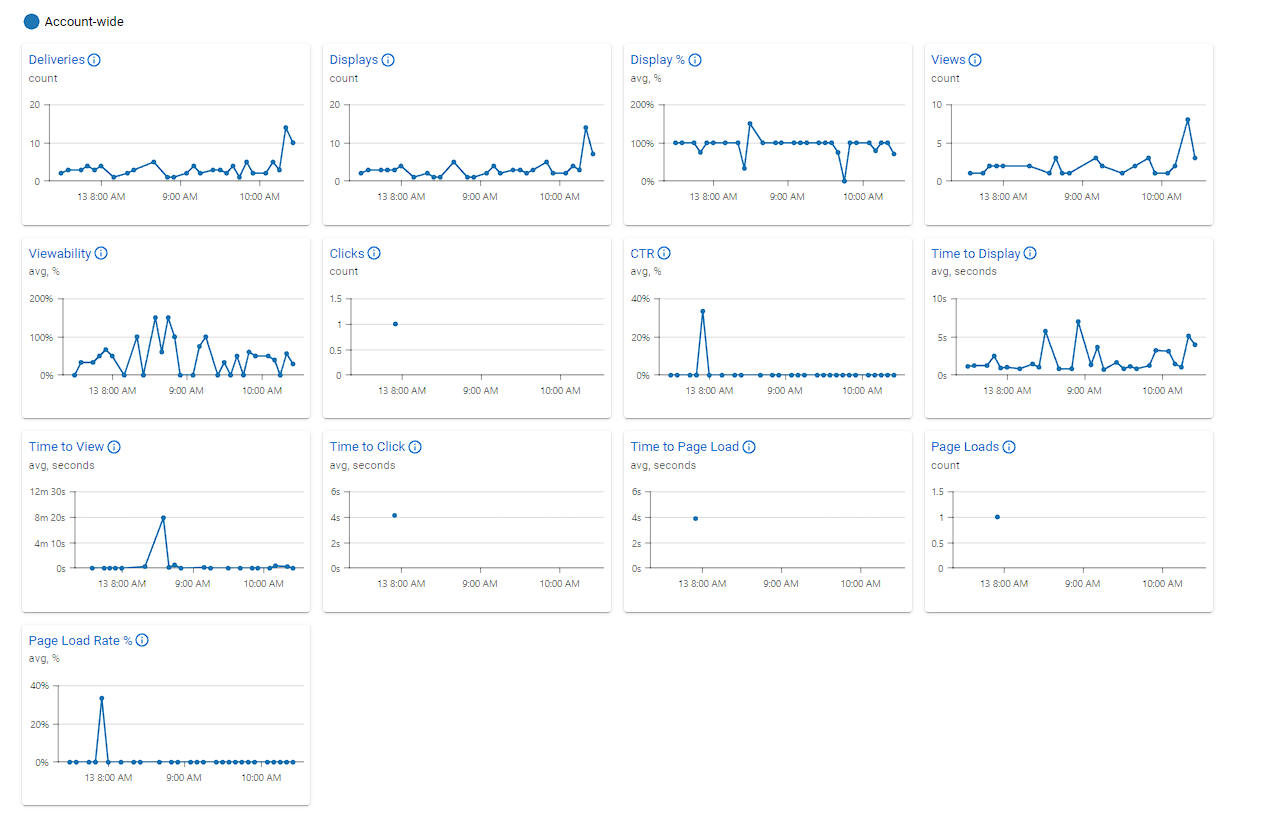Screen dimensions: 1275x817
Task: Show info for the Views metric
Action: [975, 60]
